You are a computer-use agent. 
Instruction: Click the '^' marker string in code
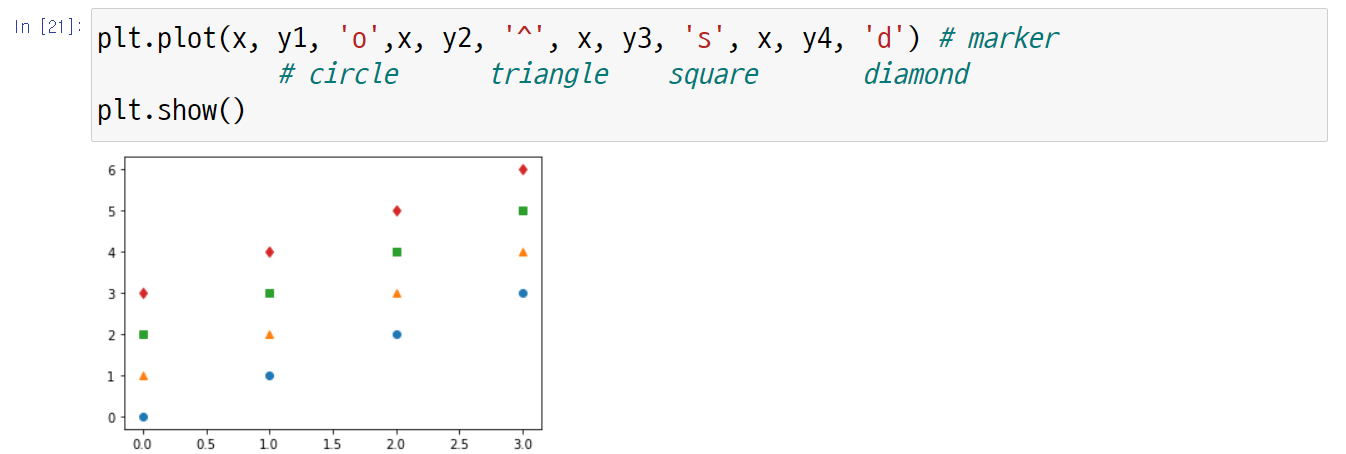click(x=526, y=38)
